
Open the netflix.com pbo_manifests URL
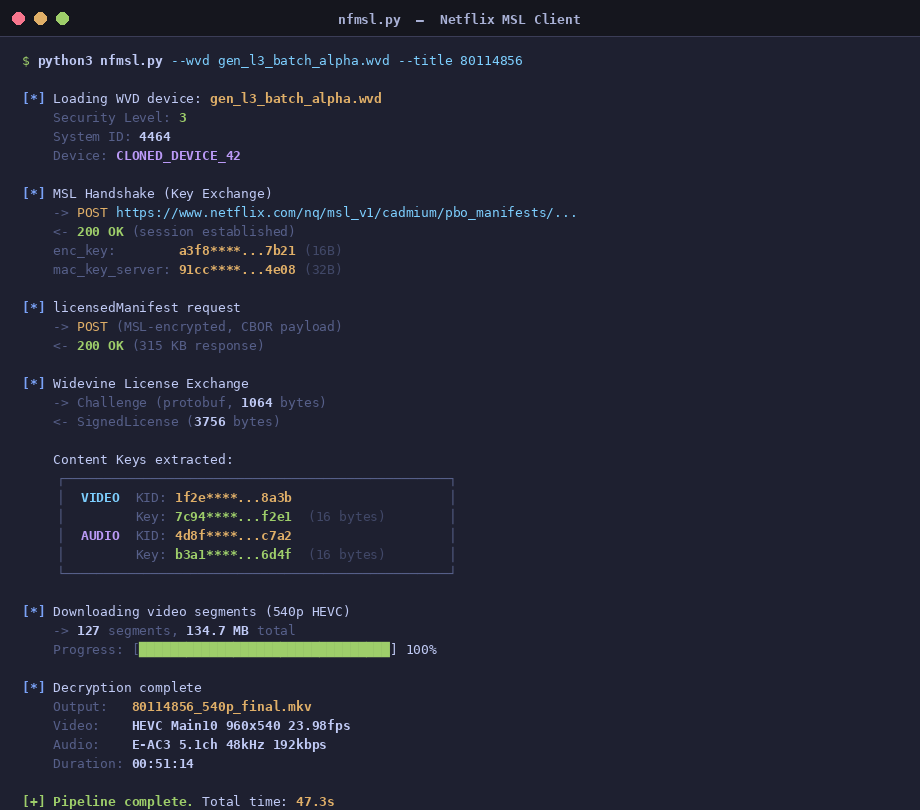pos(346,213)
